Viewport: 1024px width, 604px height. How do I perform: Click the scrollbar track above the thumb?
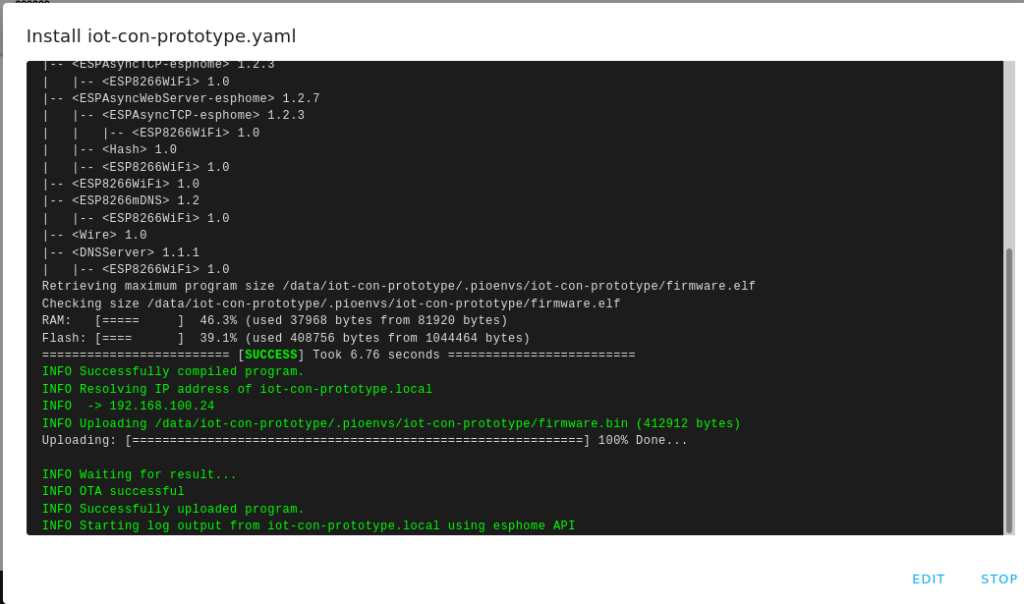tap(1009, 154)
